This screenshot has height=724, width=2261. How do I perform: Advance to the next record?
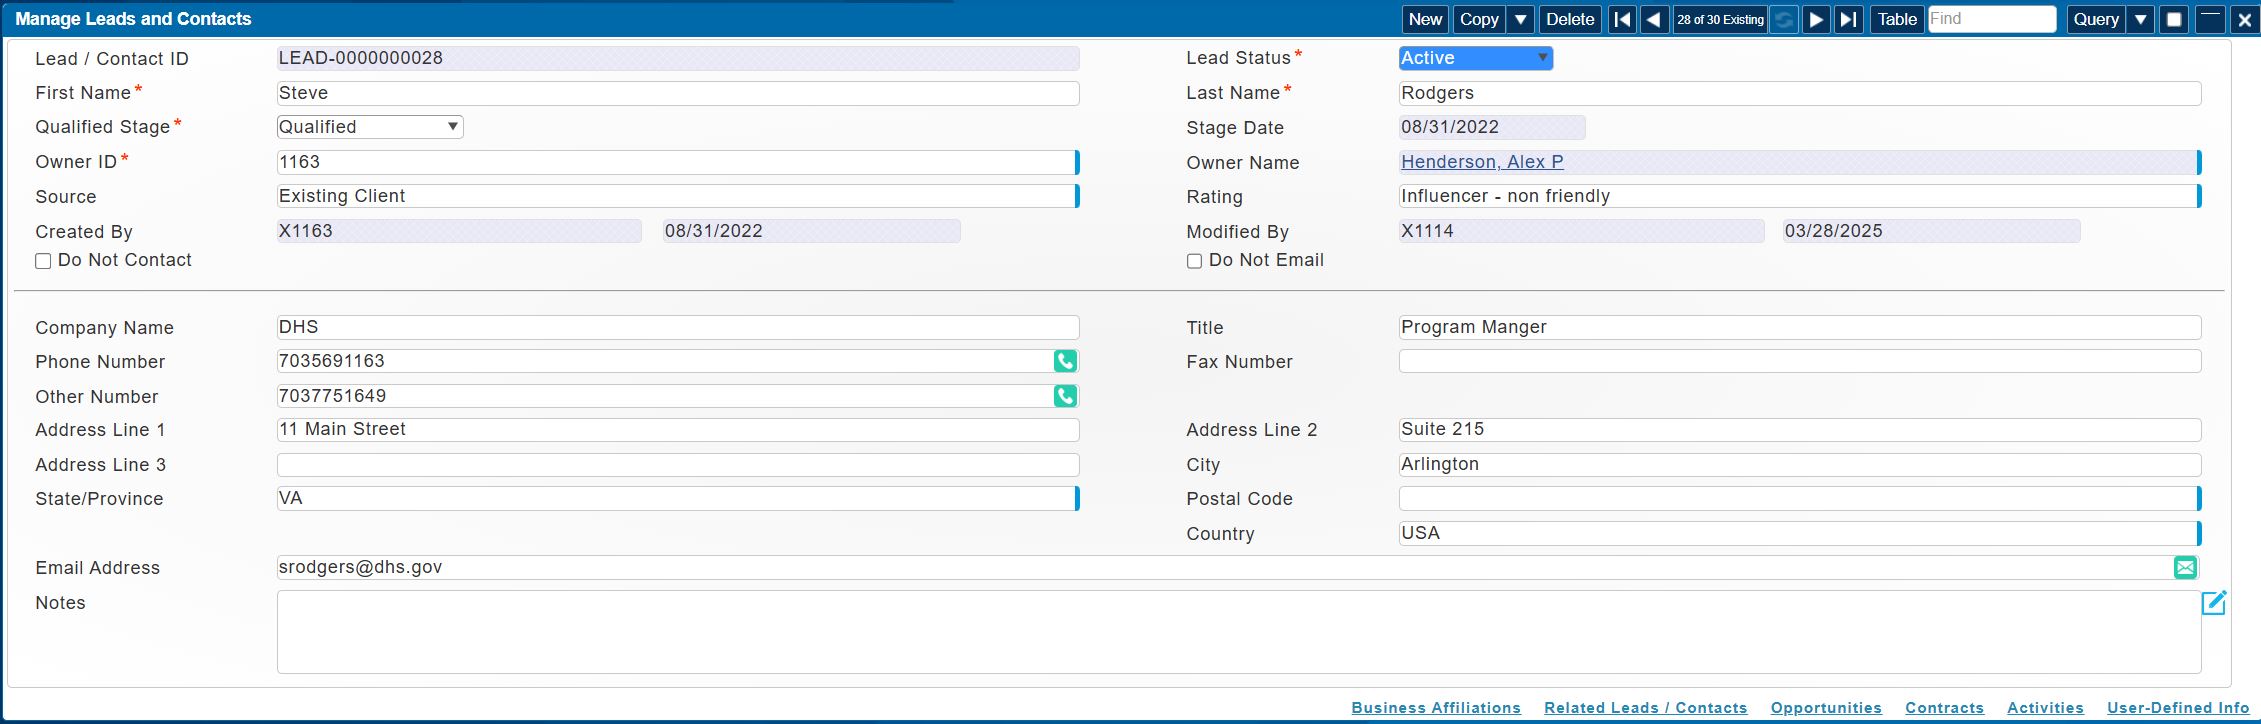pyautogui.click(x=1816, y=19)
